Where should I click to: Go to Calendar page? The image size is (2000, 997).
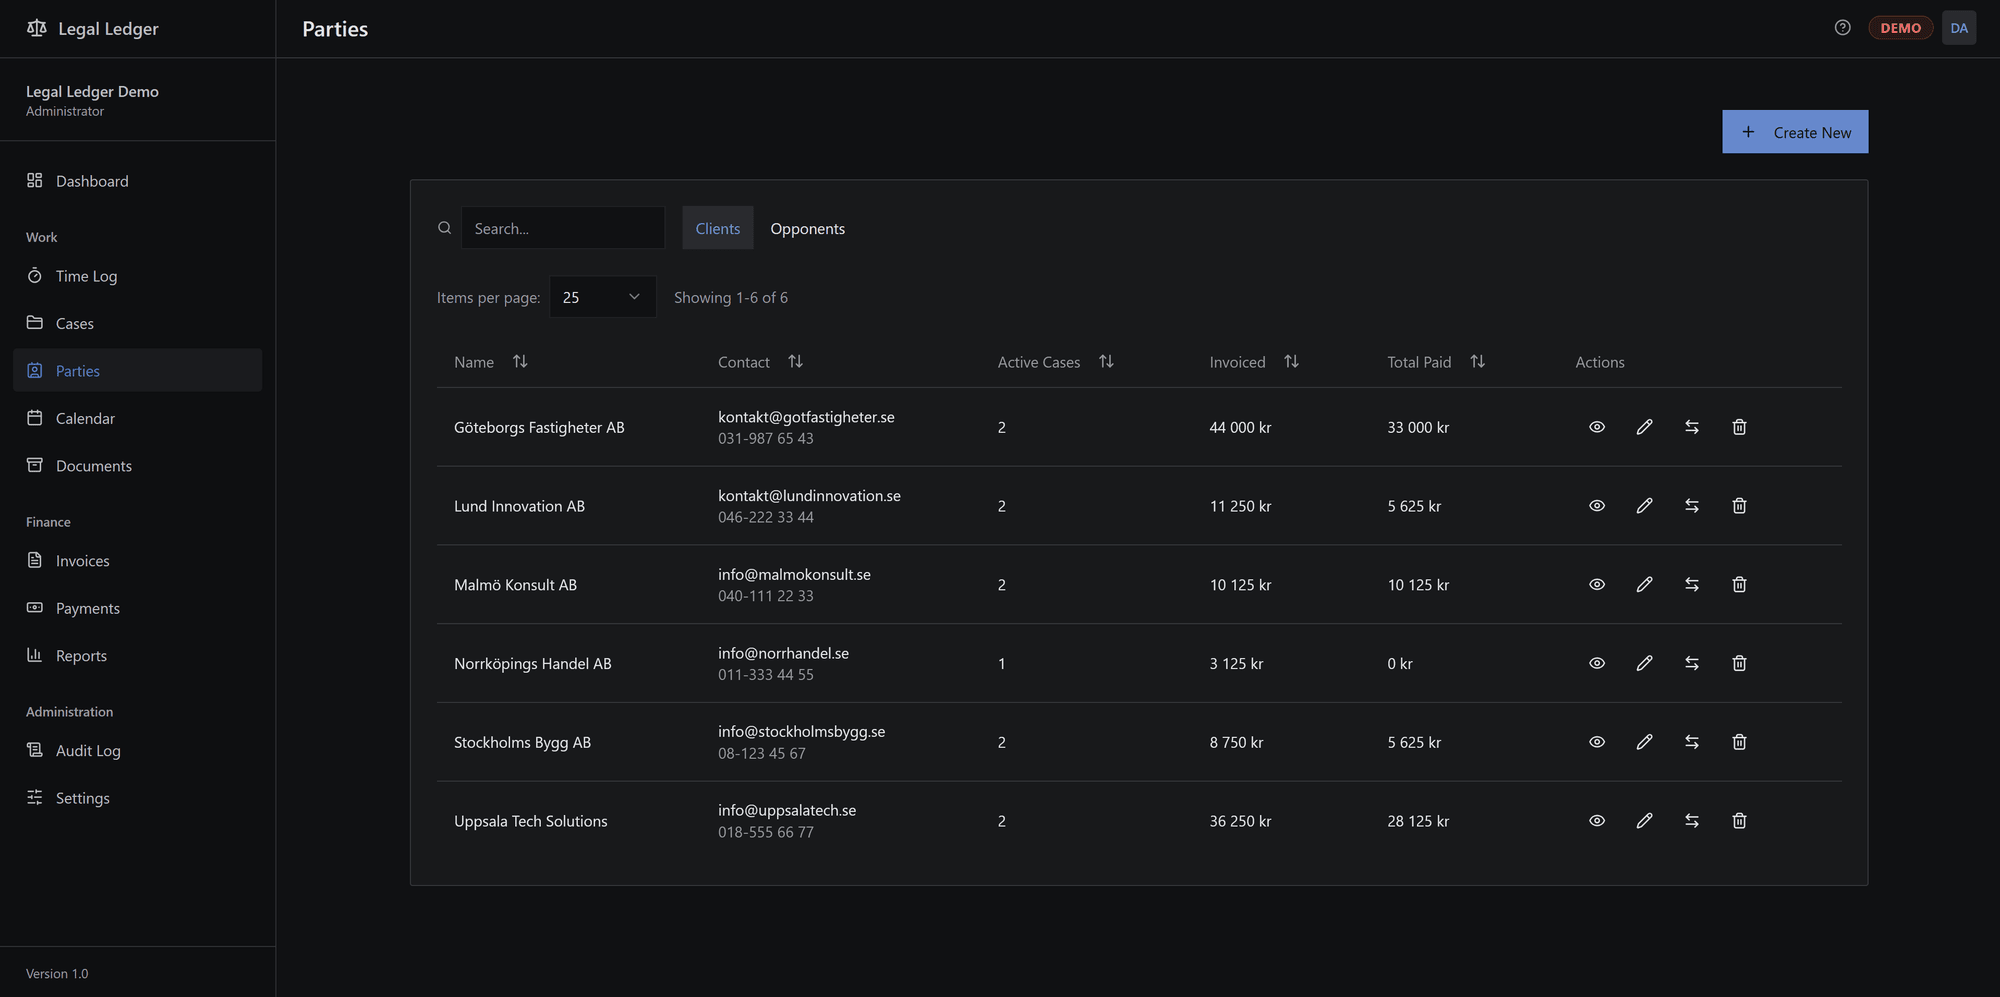pos(138,418)
